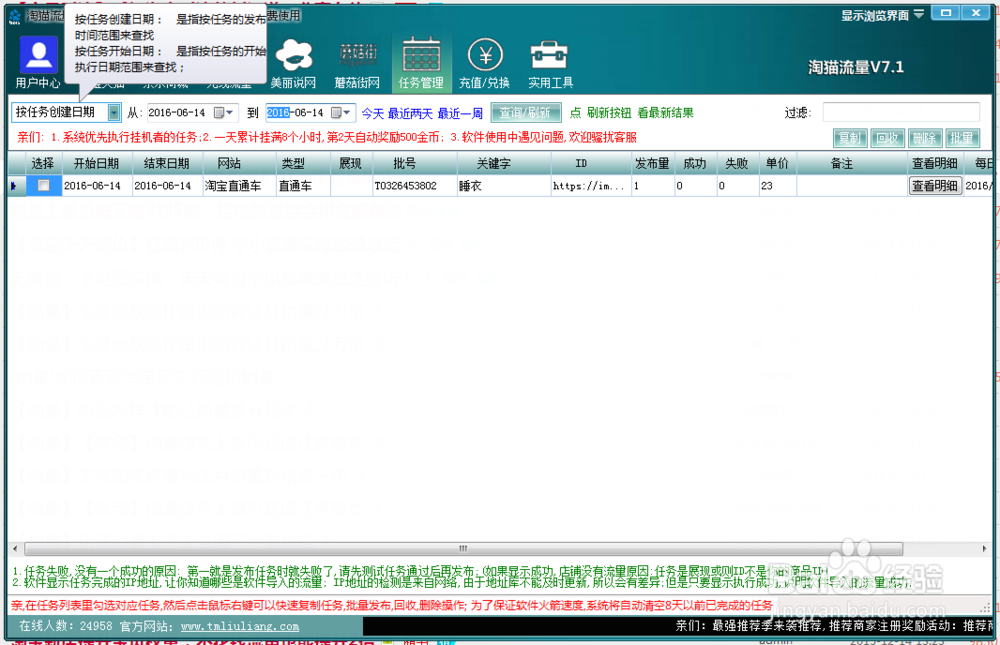Viewport: 1000px width, 645px height.
Task: Open the www.tmliuliang.com website link
Action: 240,626
